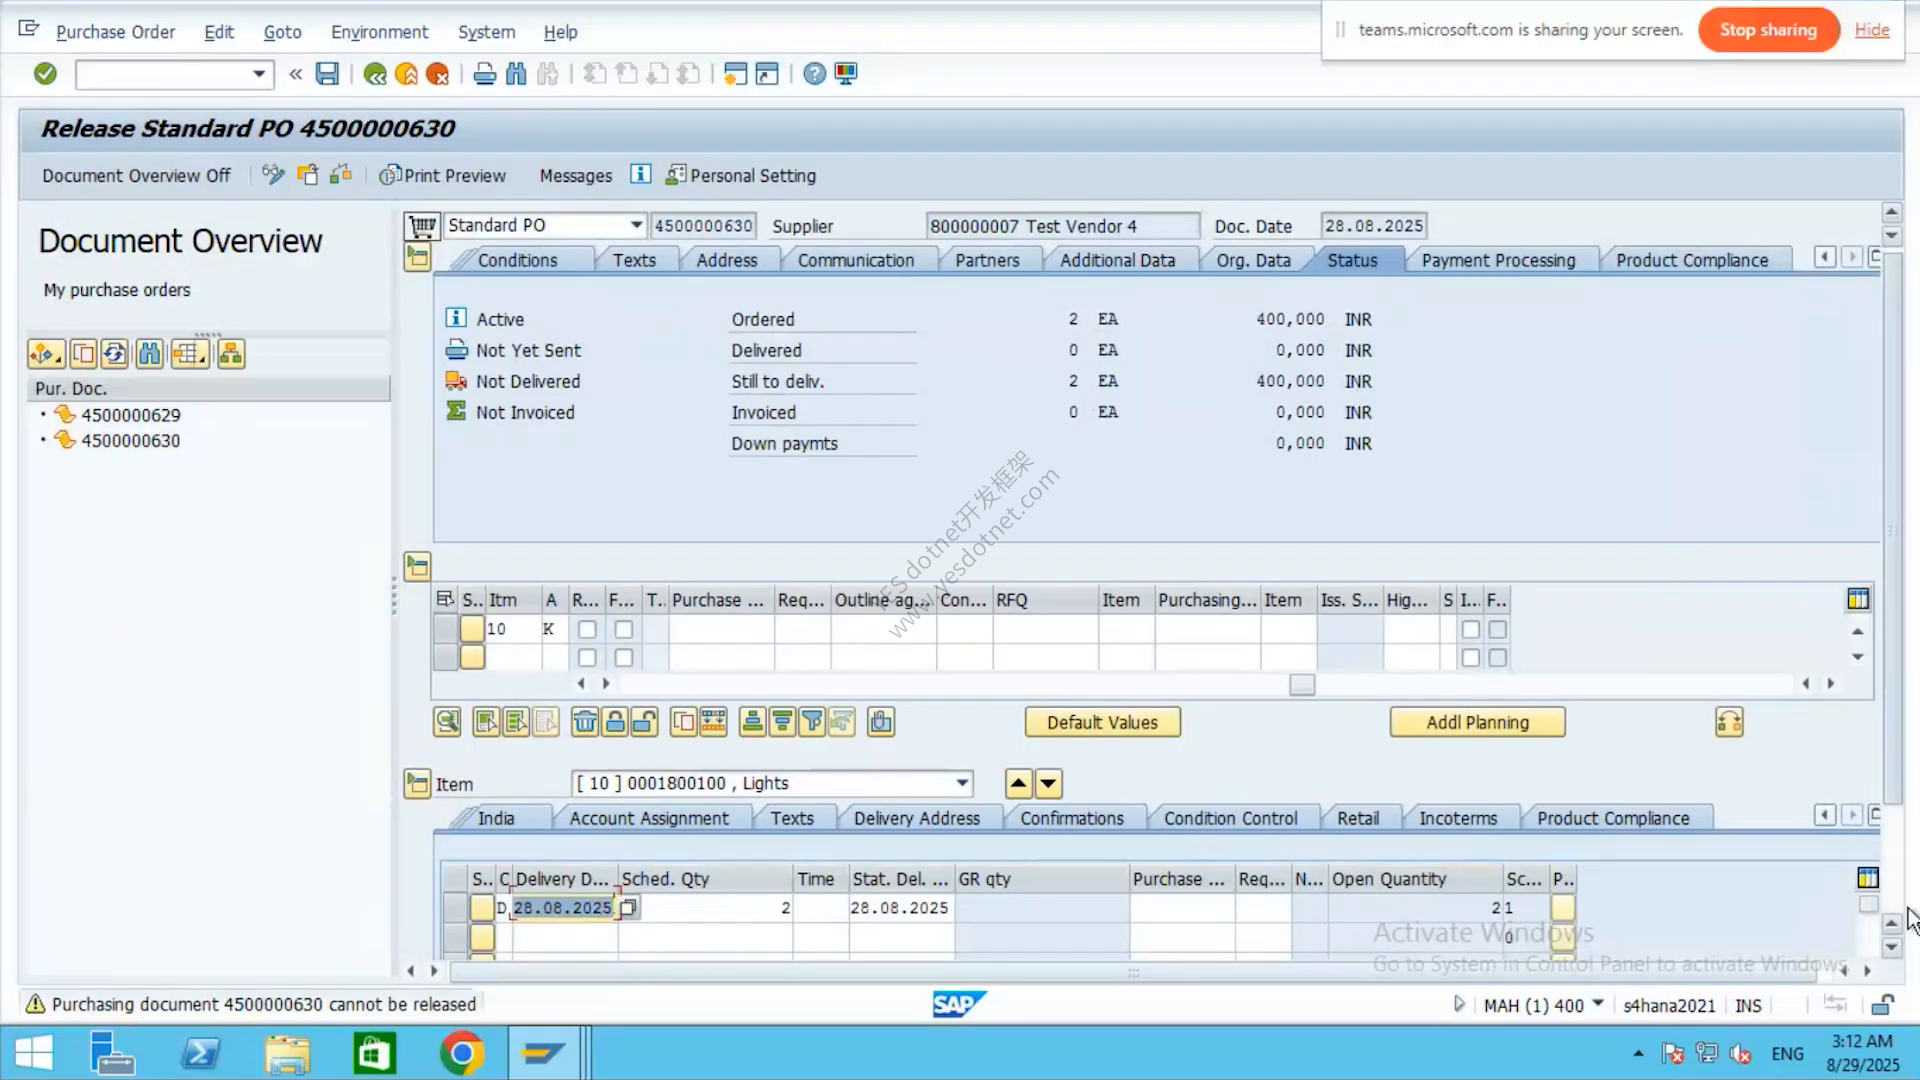Toggle F... checkbox beside R... in empty second row

pyautogui.click(x=624, y=657)
